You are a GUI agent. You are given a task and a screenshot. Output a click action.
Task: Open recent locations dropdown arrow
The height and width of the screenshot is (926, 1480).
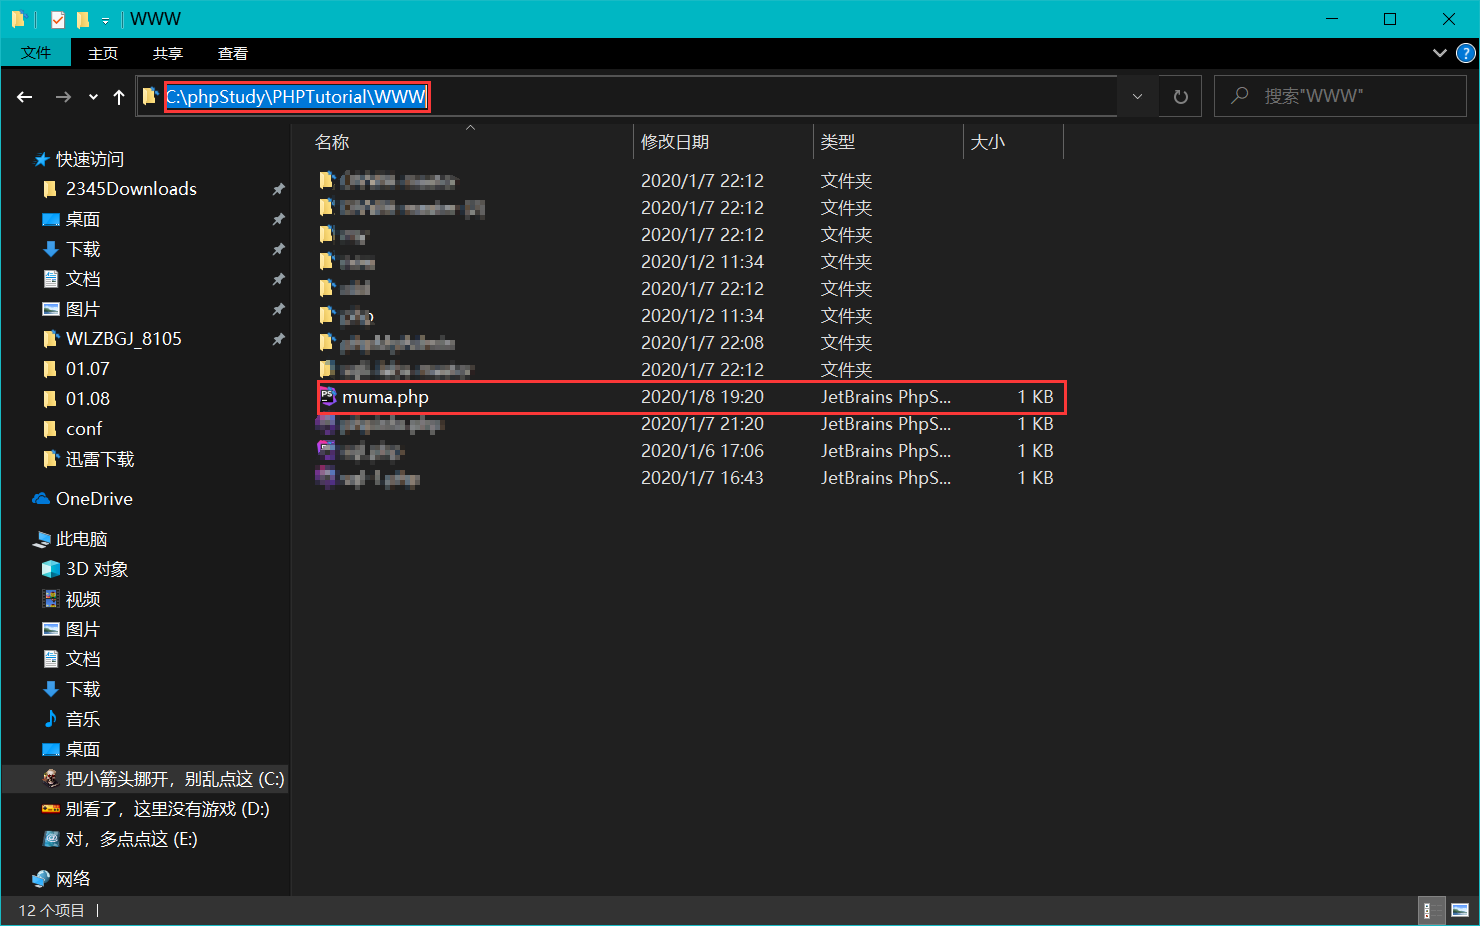(93, 97)
